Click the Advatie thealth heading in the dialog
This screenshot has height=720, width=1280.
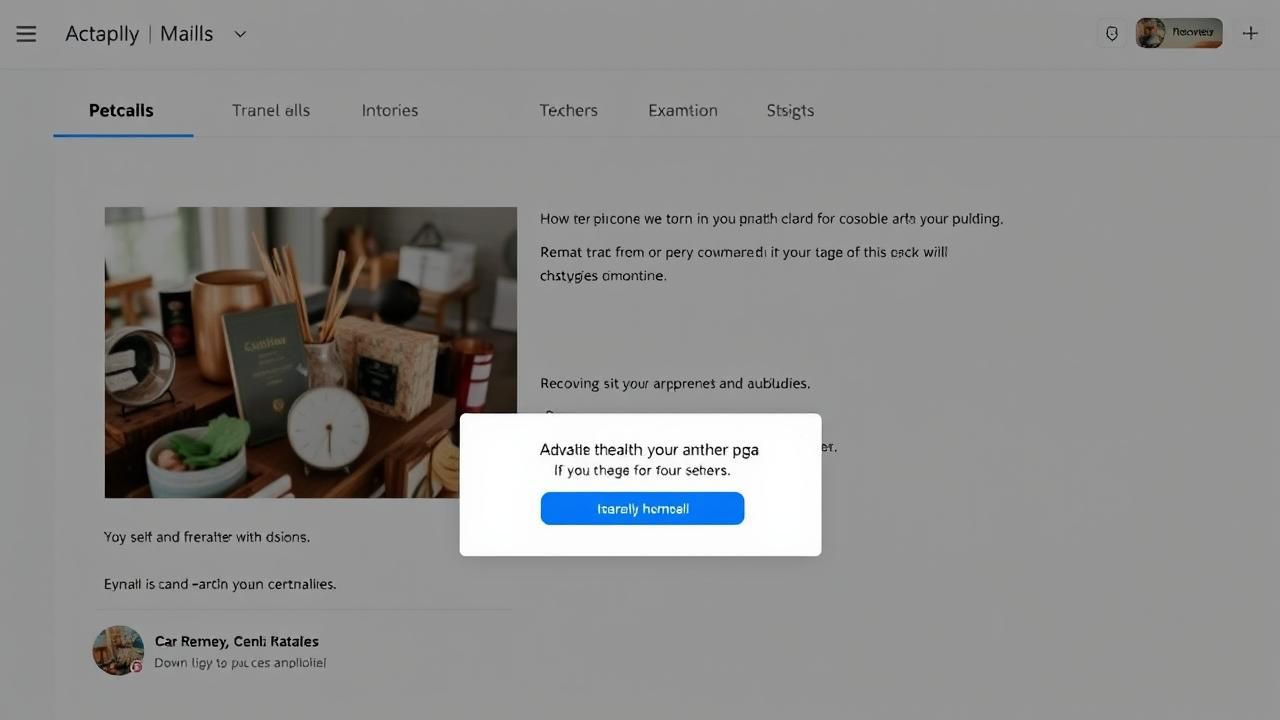click(x=649, y=449)
